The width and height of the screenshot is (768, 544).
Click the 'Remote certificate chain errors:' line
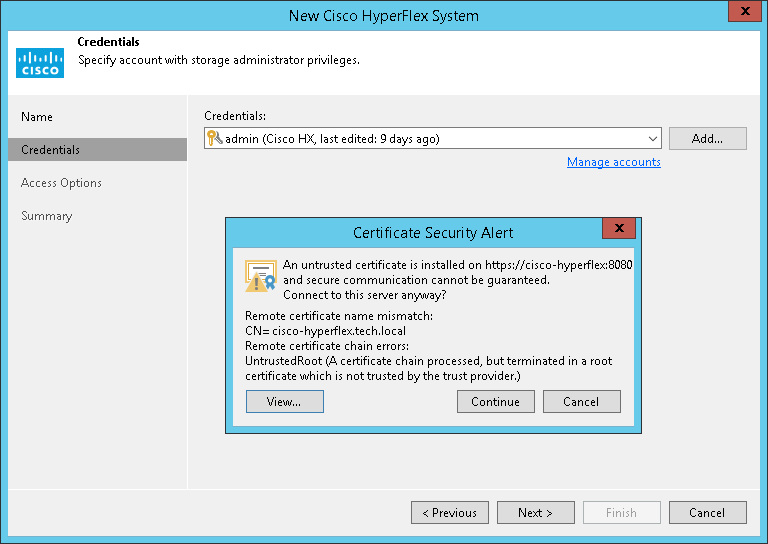pos(327,346)
